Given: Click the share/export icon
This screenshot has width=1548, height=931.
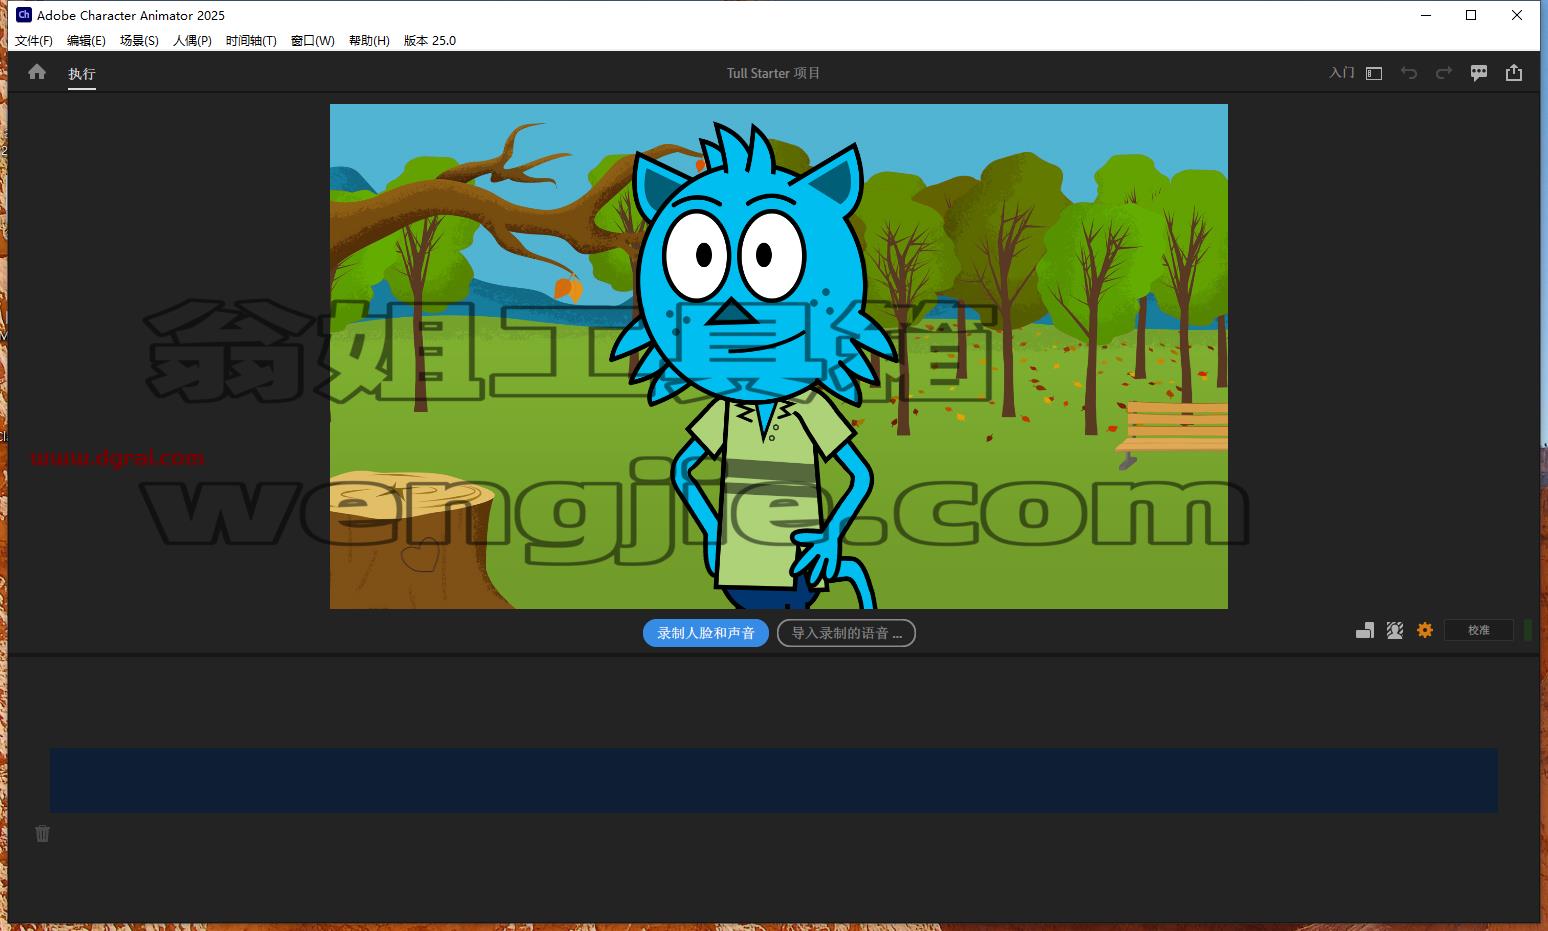Looking at the screenshot, I should pos(1514,72).
